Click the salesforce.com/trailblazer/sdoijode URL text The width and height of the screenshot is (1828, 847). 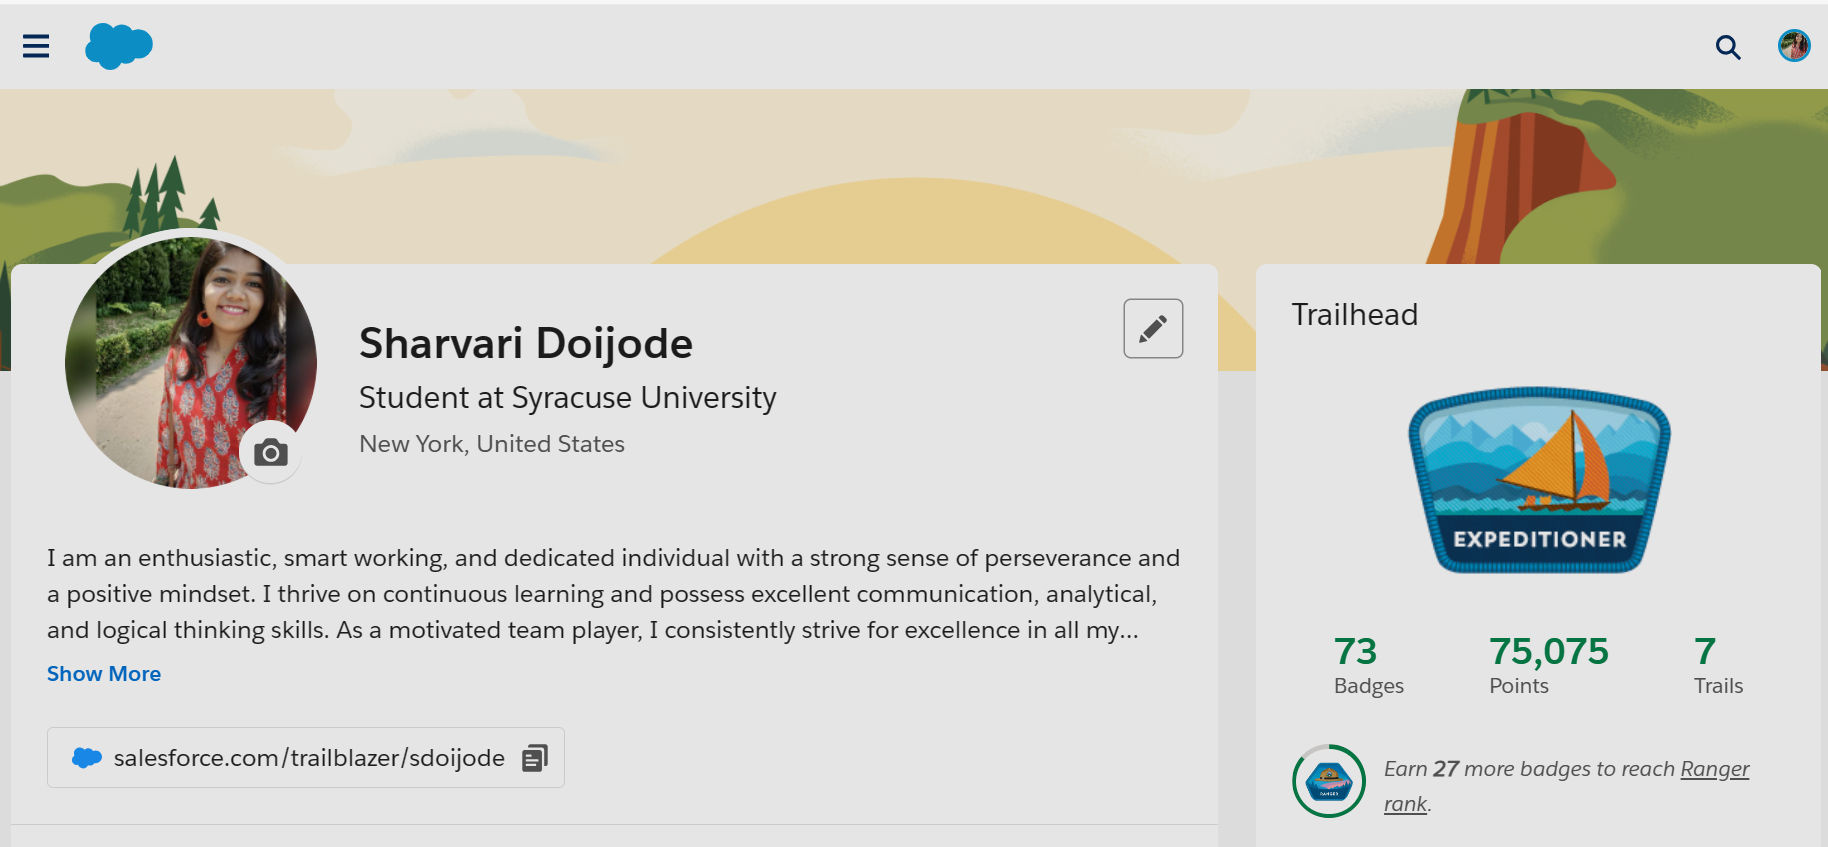click(x=309, y=758)
